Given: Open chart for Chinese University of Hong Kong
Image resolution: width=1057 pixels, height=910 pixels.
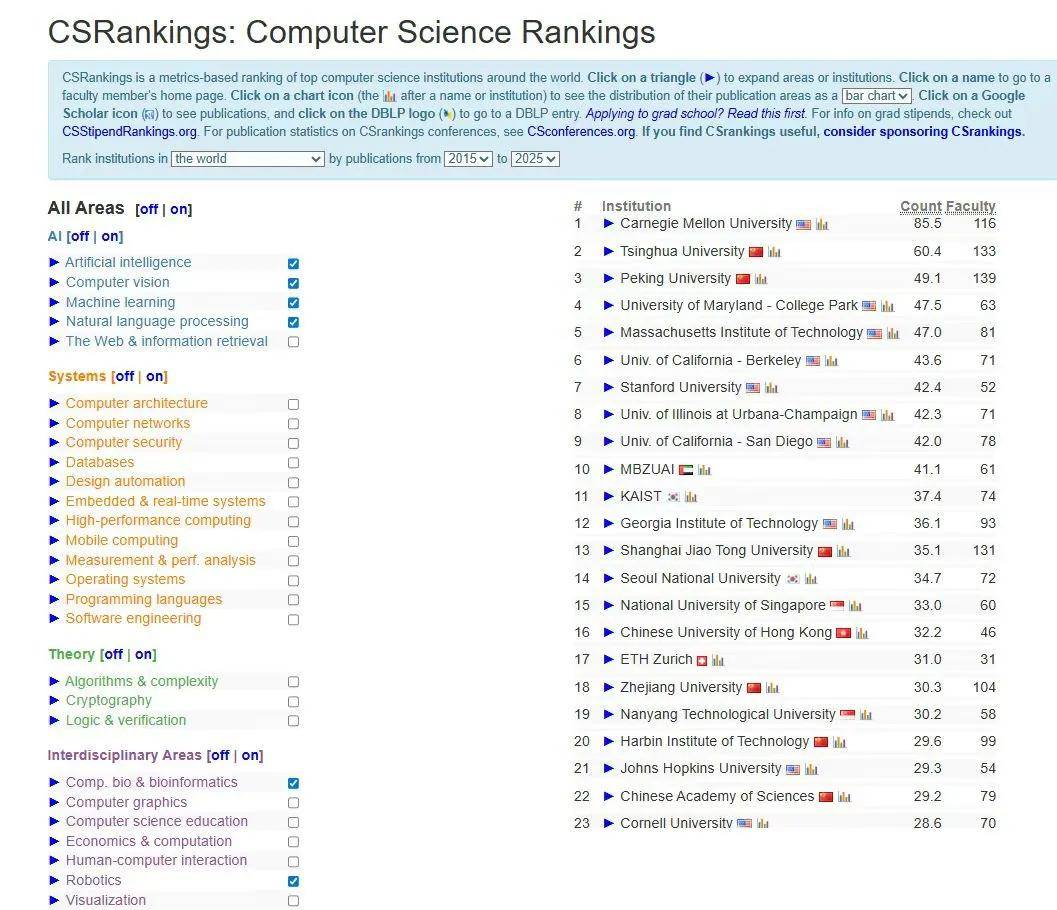Looking at the screenshot, I should (x=862, y=633).
